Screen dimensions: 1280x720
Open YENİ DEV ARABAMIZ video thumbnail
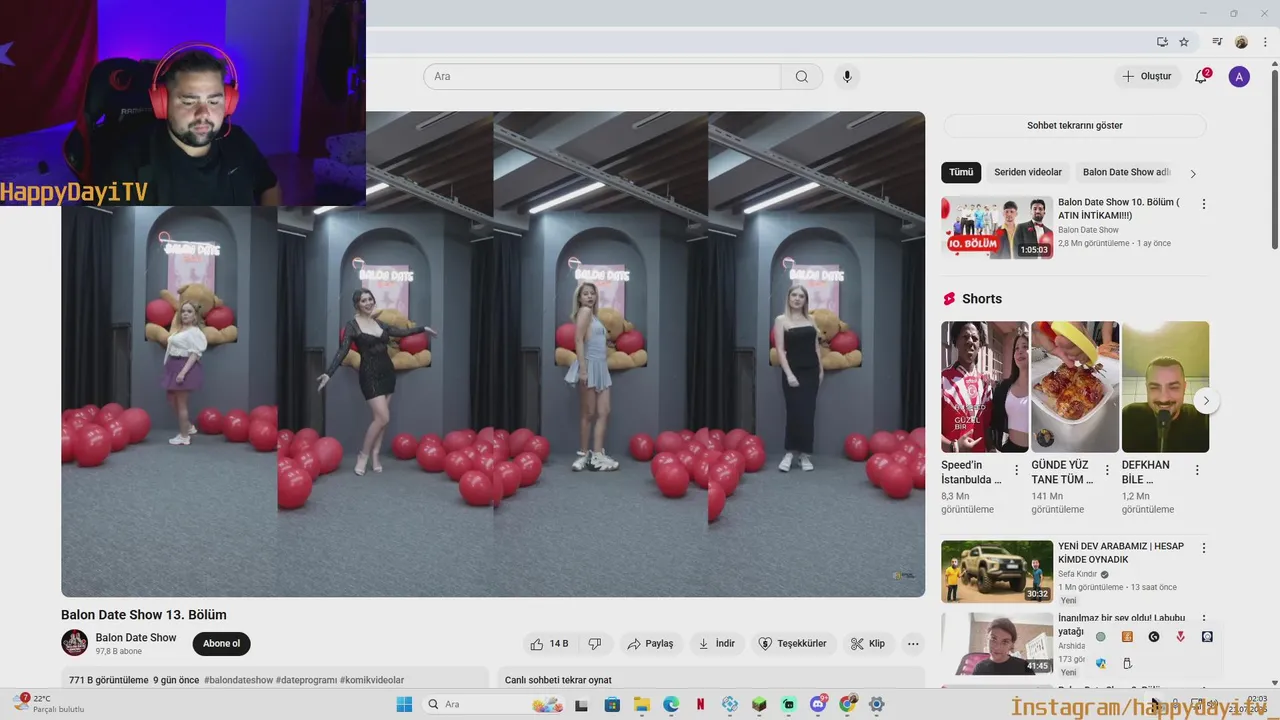coord(997,571)
